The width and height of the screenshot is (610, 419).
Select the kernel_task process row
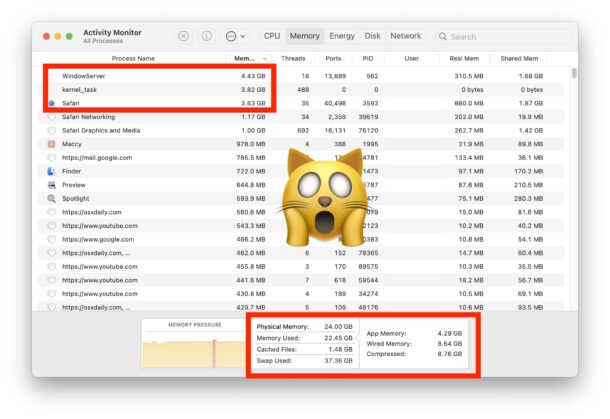(x=150, y=90)
